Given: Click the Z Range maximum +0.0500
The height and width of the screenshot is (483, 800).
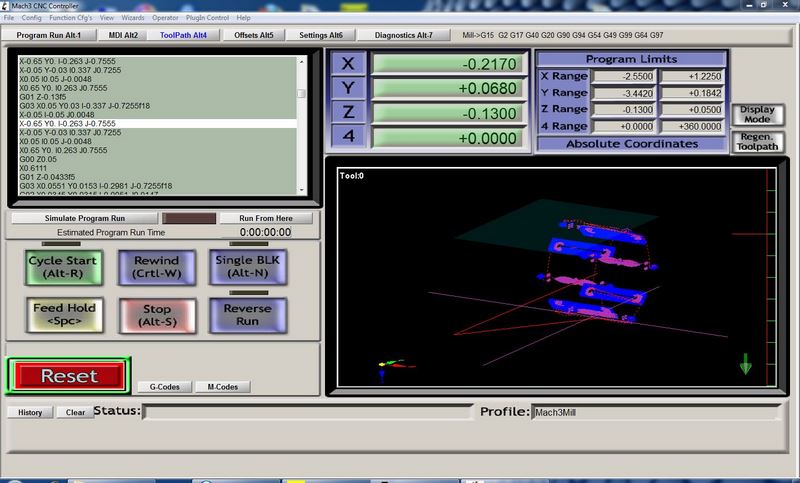Looking at the screenshot, I should coord(692,110).
